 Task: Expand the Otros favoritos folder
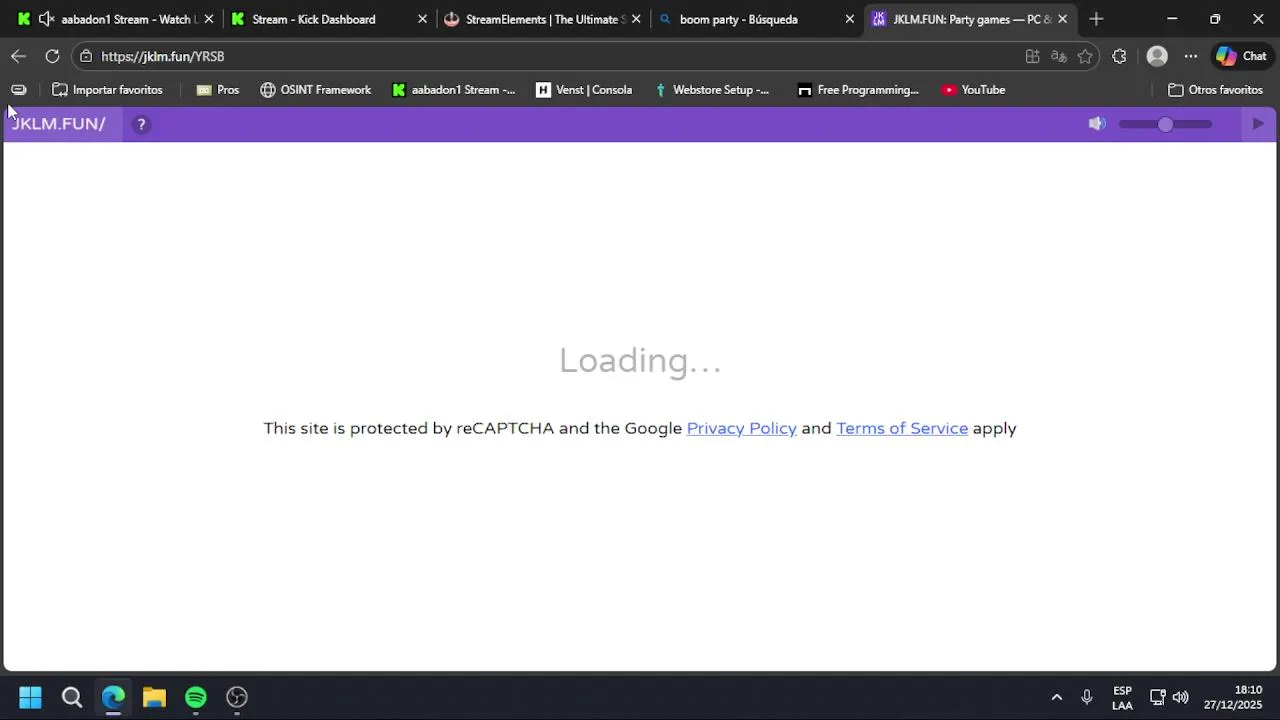click(1215, 90)
